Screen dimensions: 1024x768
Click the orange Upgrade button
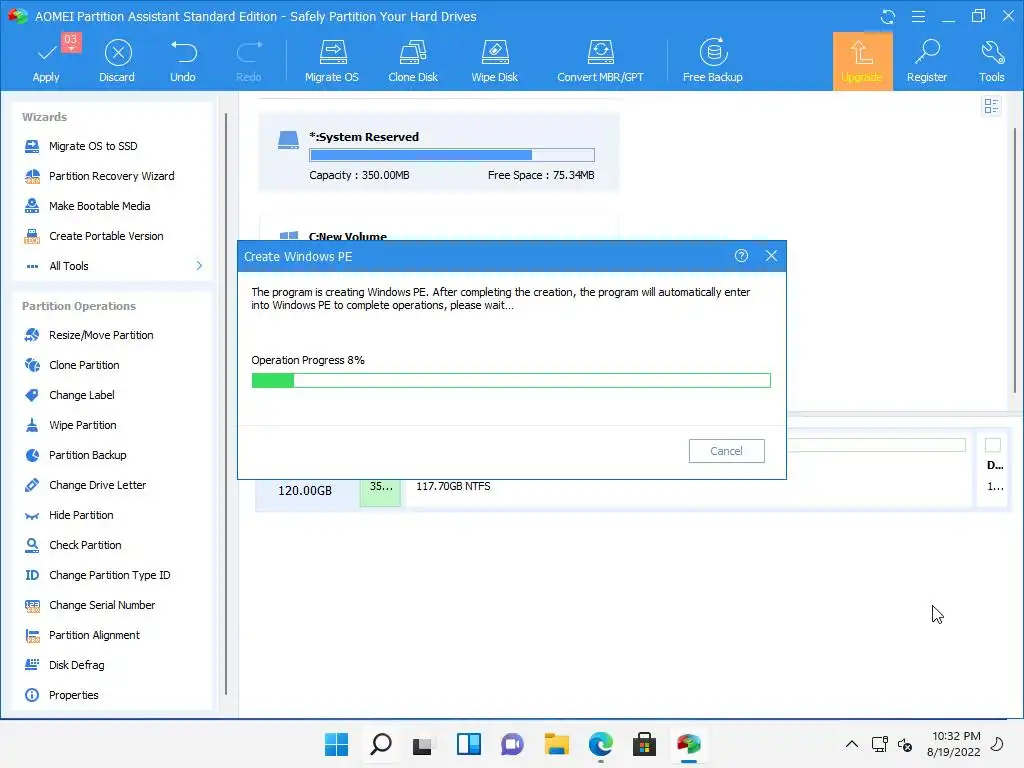[862, 61]
